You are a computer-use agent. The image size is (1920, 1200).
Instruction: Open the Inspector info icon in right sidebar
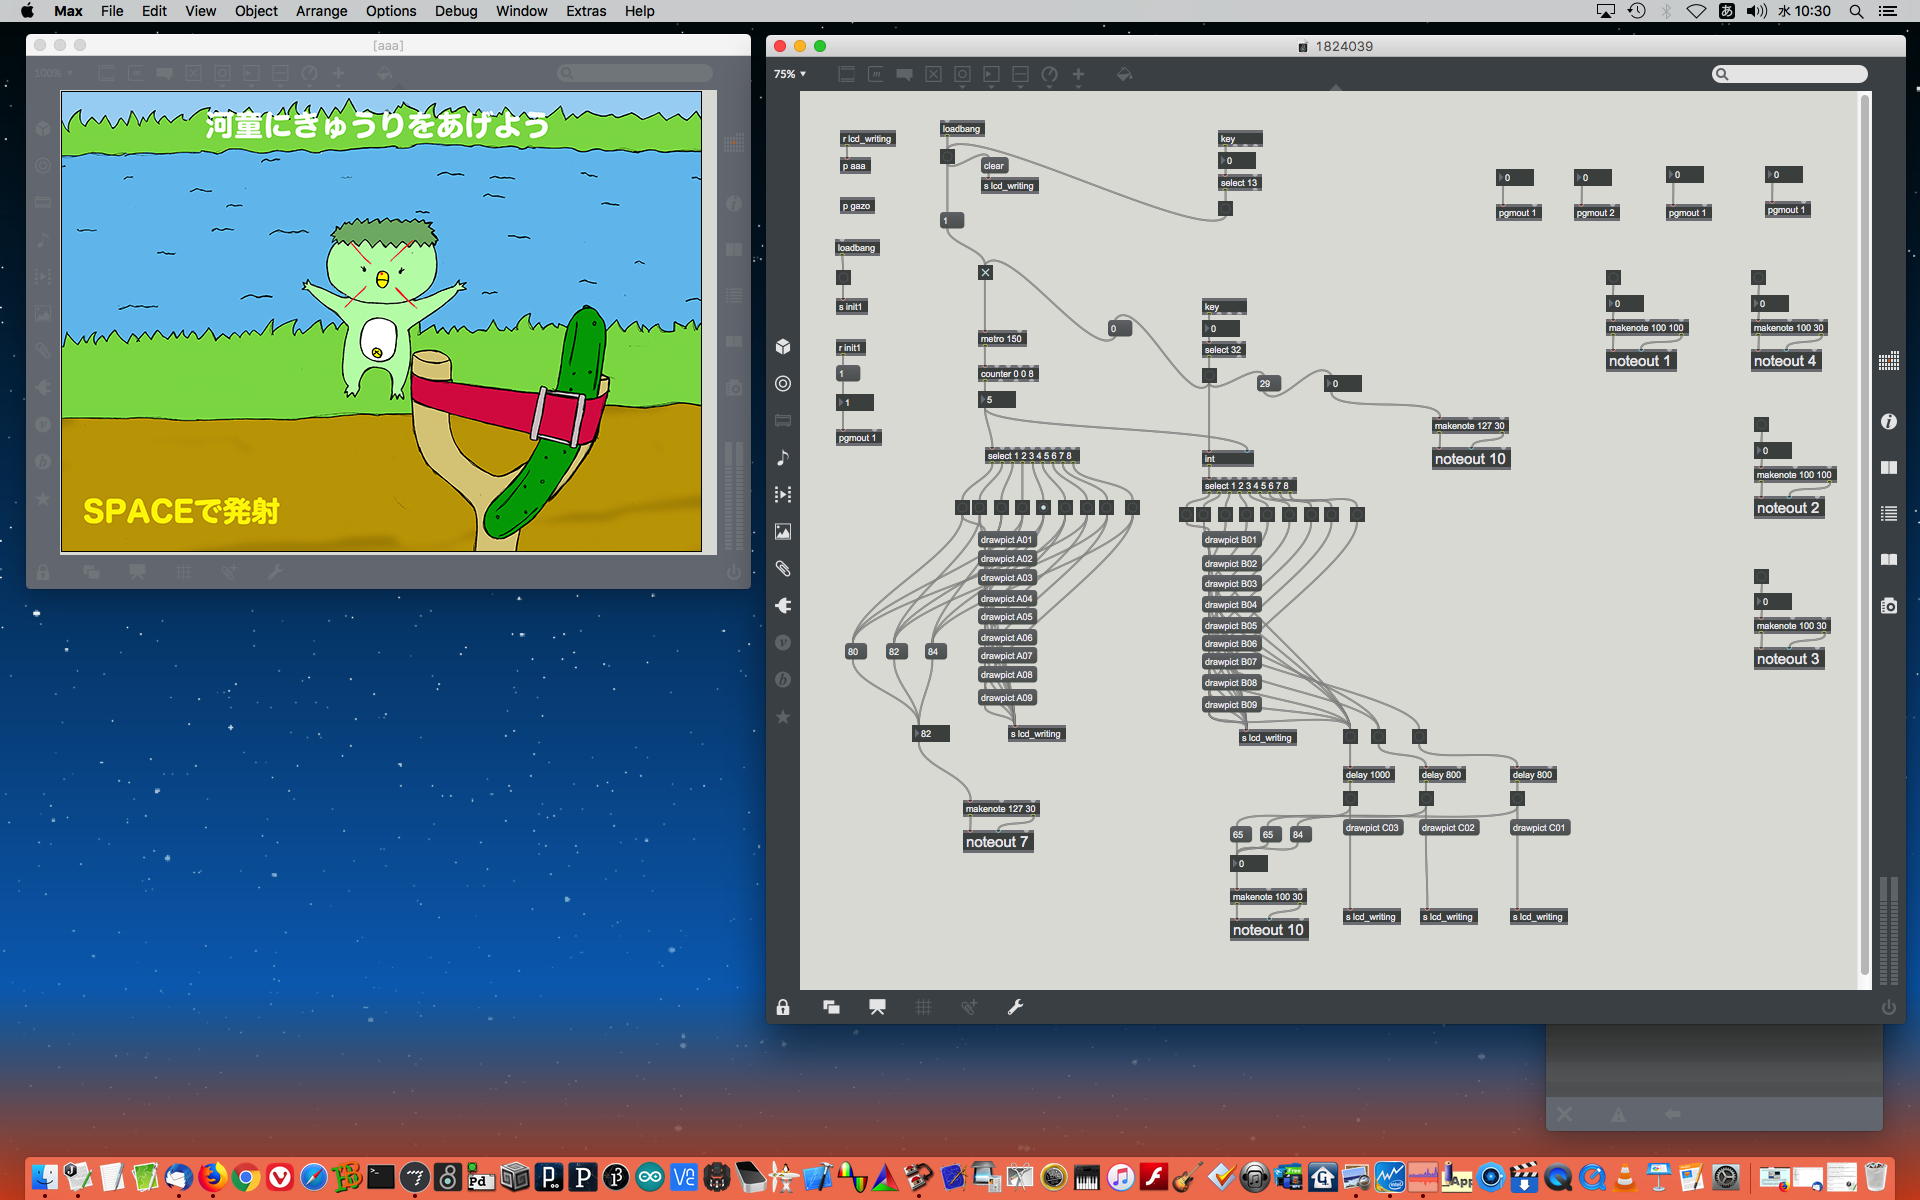click(x=1888, y=422)
